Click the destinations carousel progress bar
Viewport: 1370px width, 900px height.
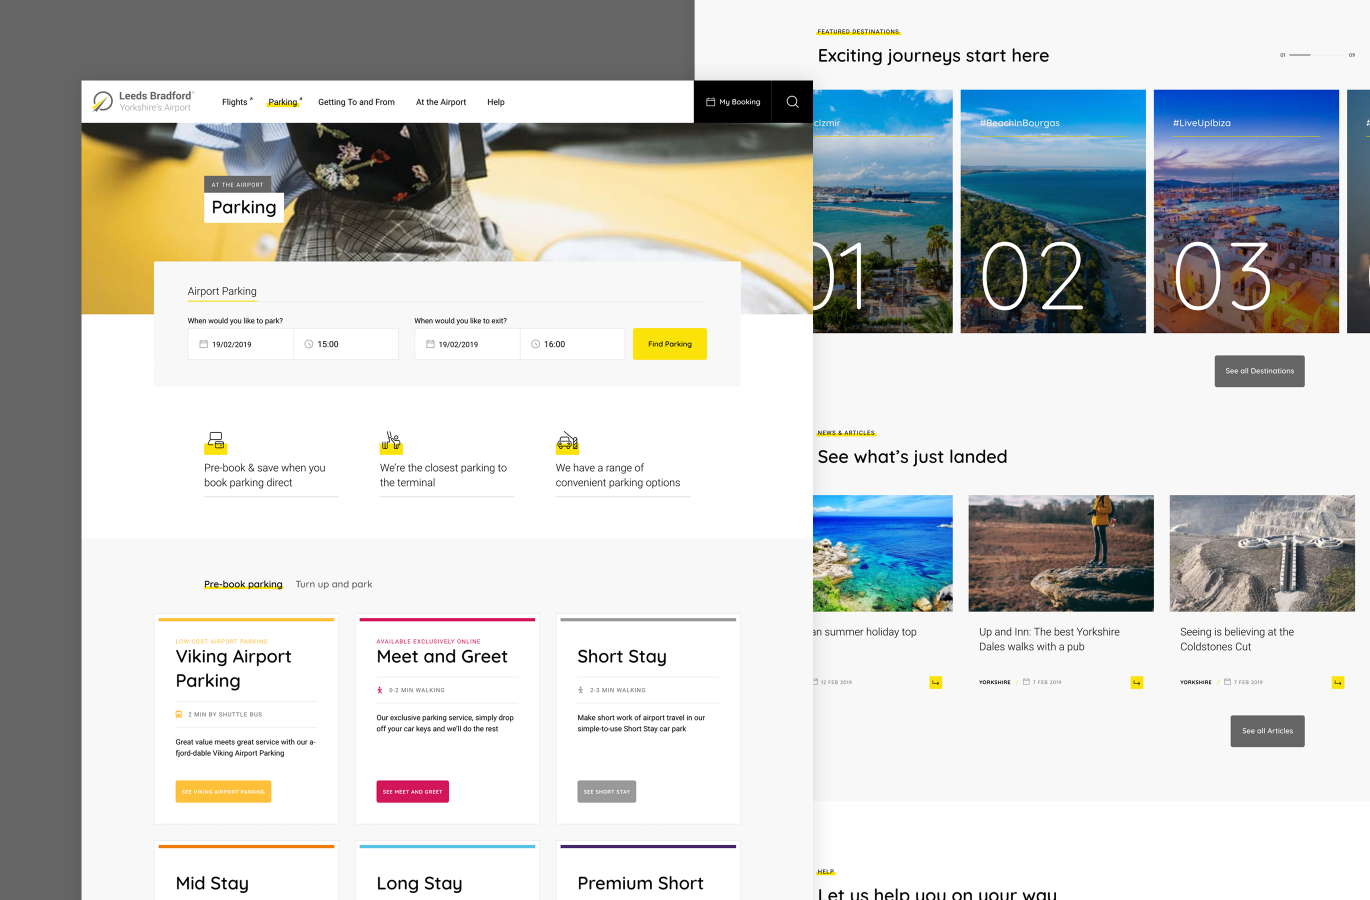(1317, 55)
